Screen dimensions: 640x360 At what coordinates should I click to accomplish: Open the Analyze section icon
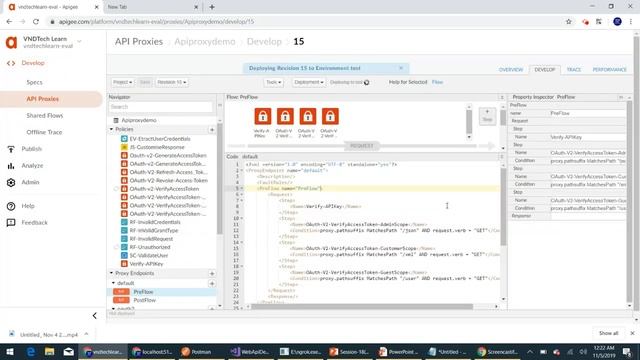[x=11, y=166]
